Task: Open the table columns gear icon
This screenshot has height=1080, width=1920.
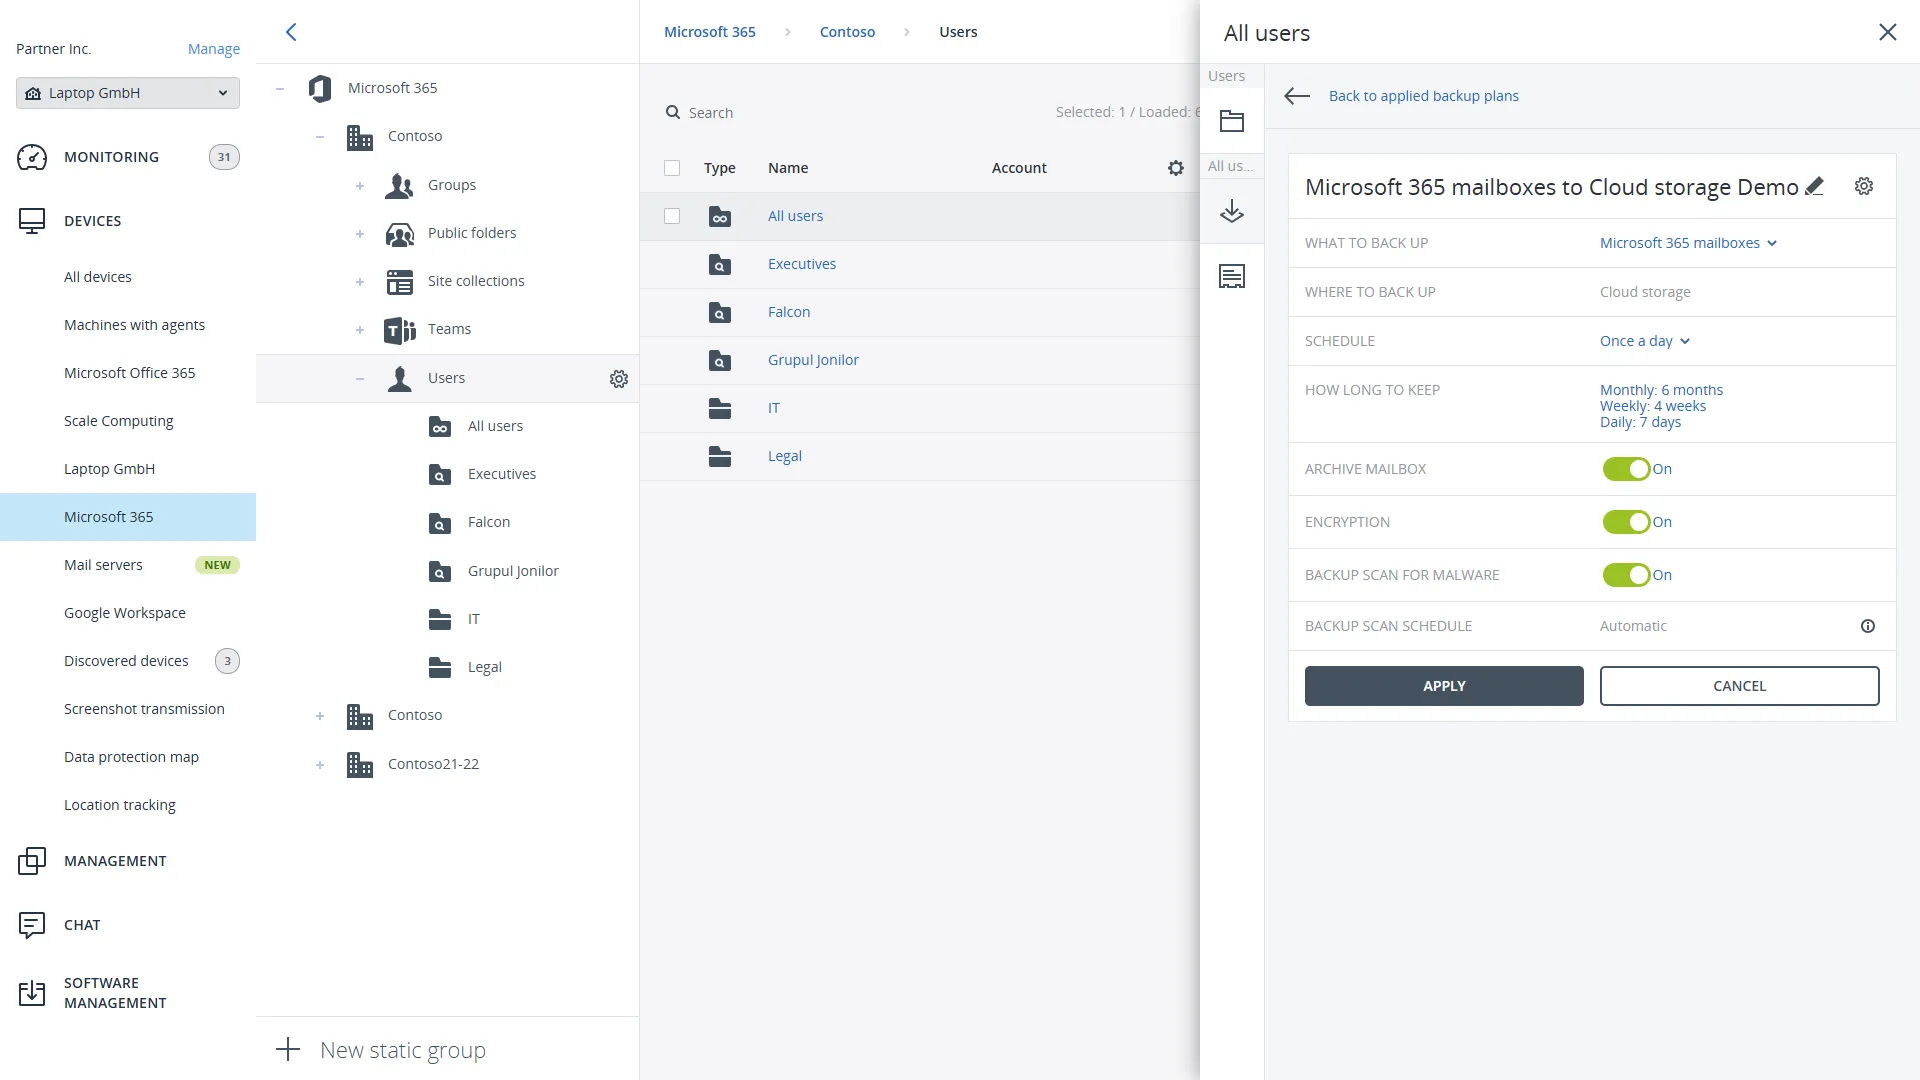Action: (x=1176, y=168)
